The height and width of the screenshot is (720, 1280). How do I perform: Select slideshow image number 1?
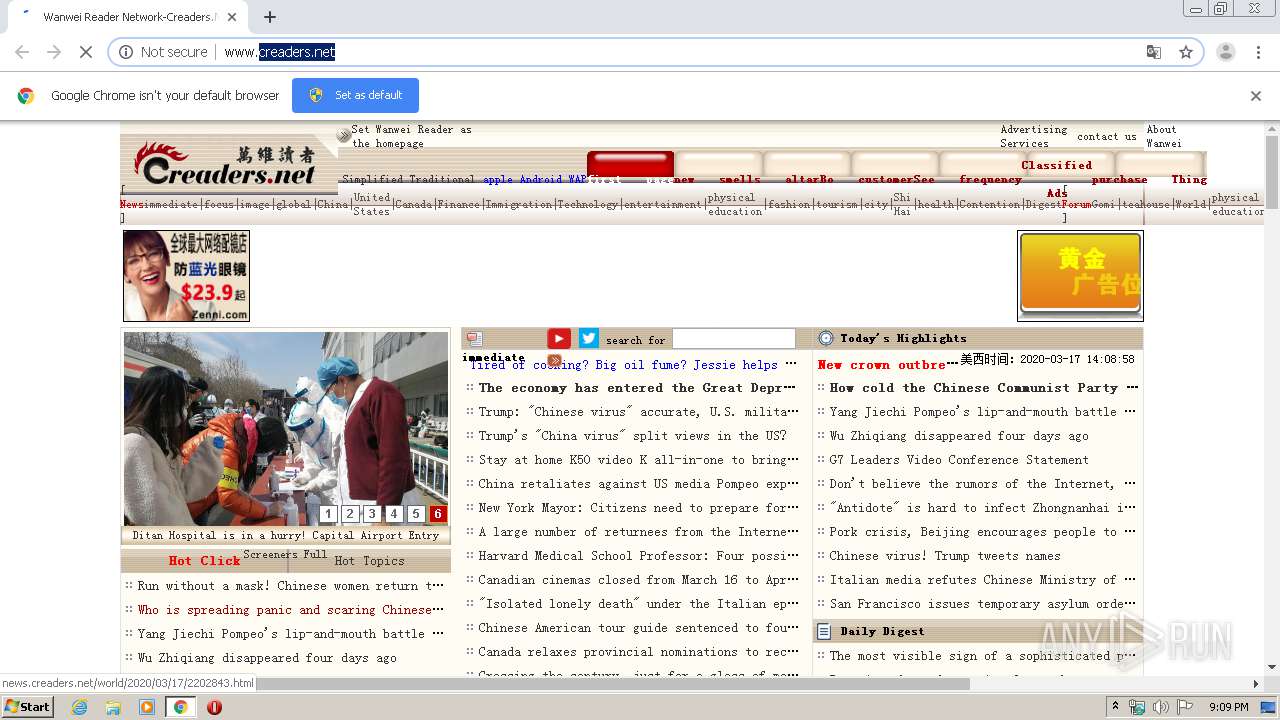click(328, 514)
